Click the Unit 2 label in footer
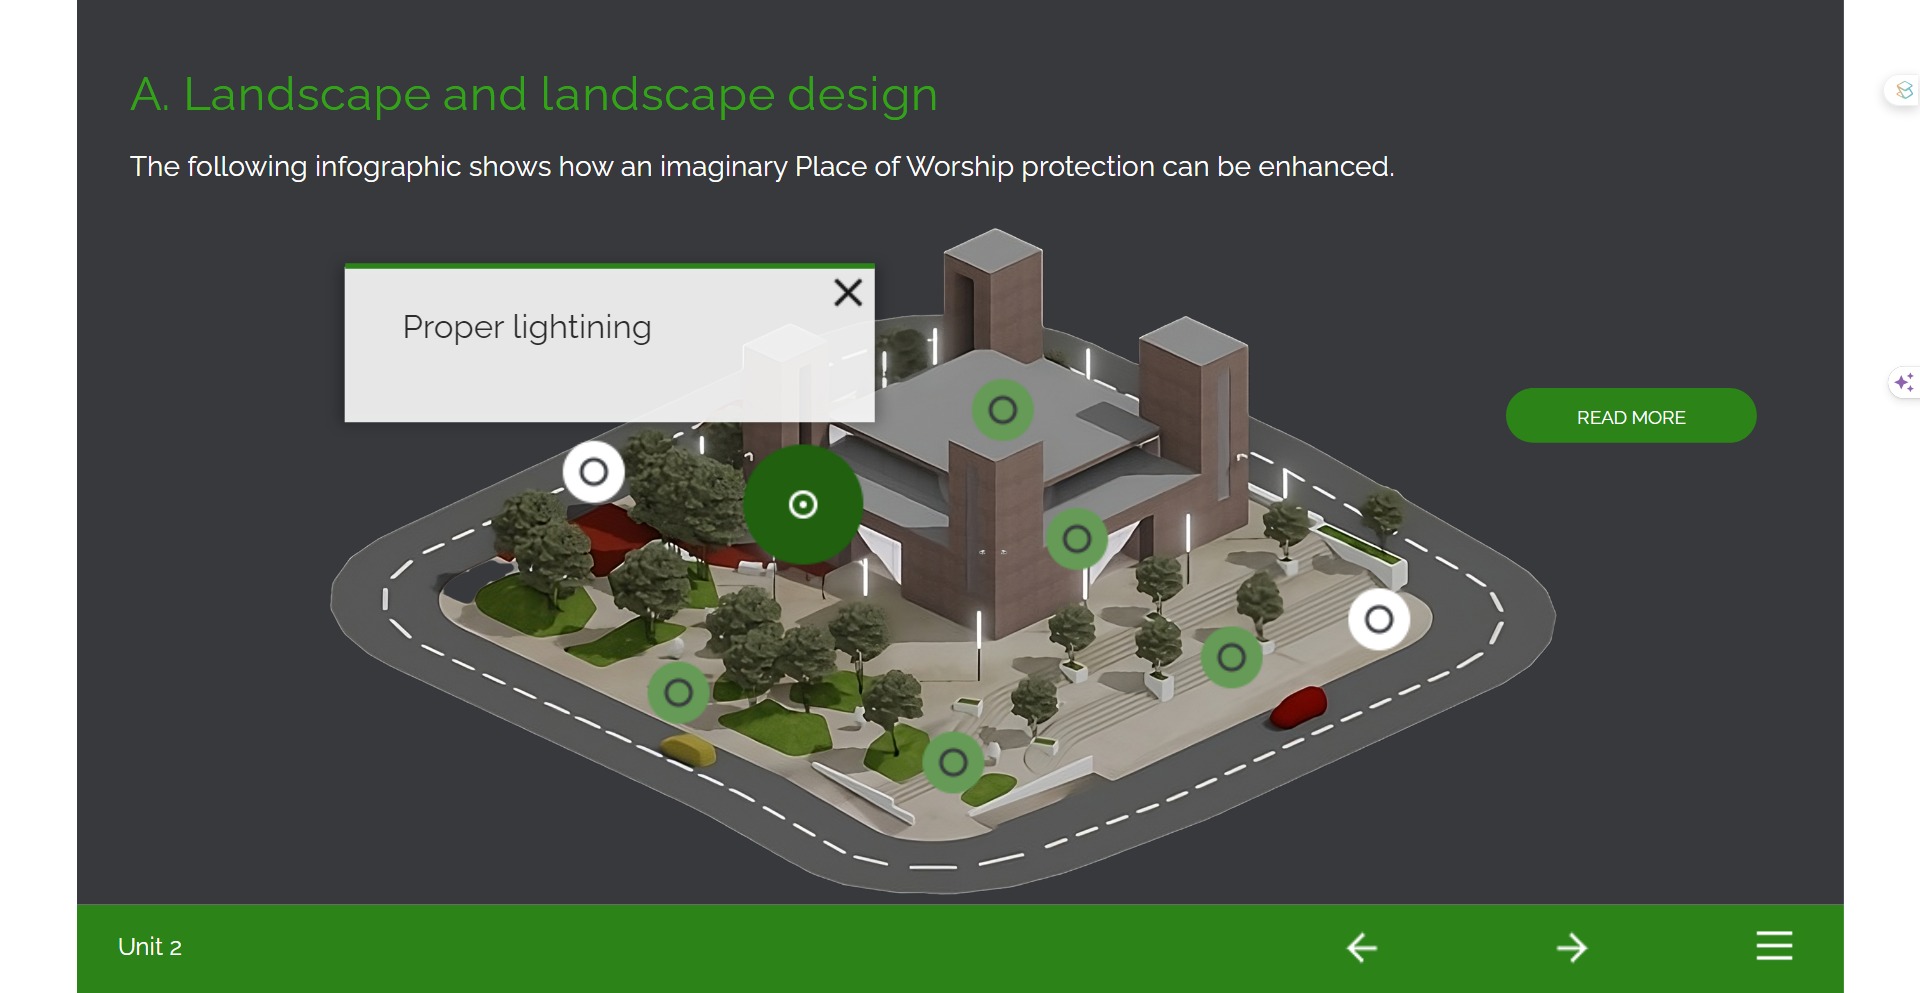Screen dimensions: 1920x993 (150, 947)
